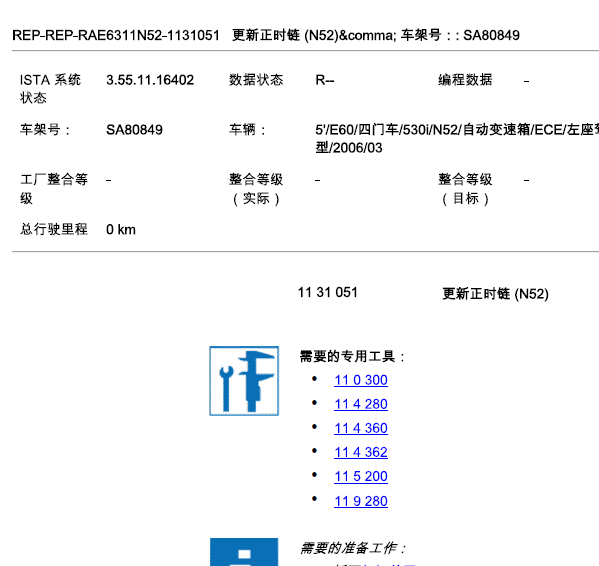Select the 整合等级（实际）label
Image resolution: width=599 pixels, height=566 pixels.
point(256,189)
